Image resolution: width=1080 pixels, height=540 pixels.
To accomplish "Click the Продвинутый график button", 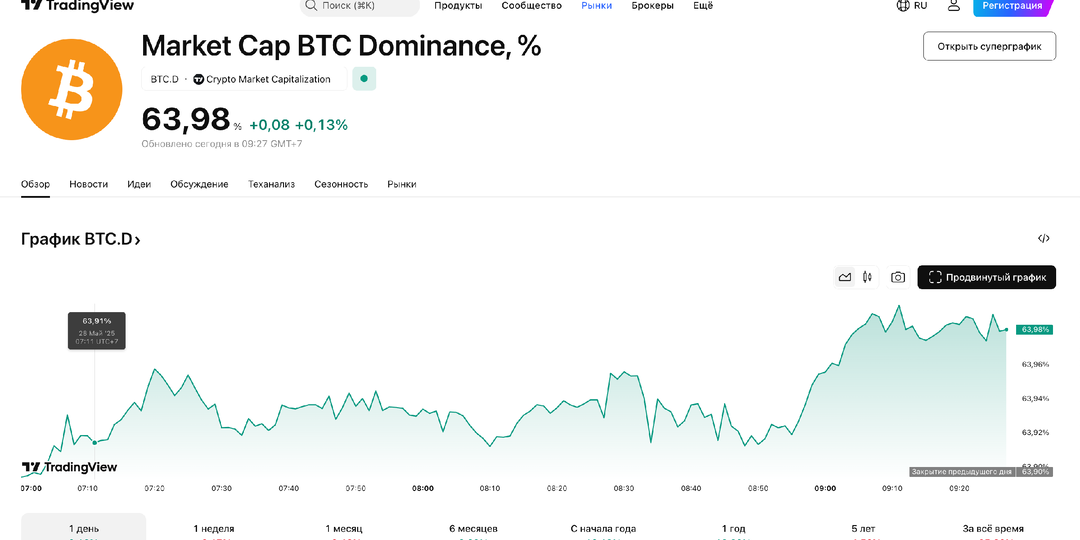I will (x=986, y=278).
